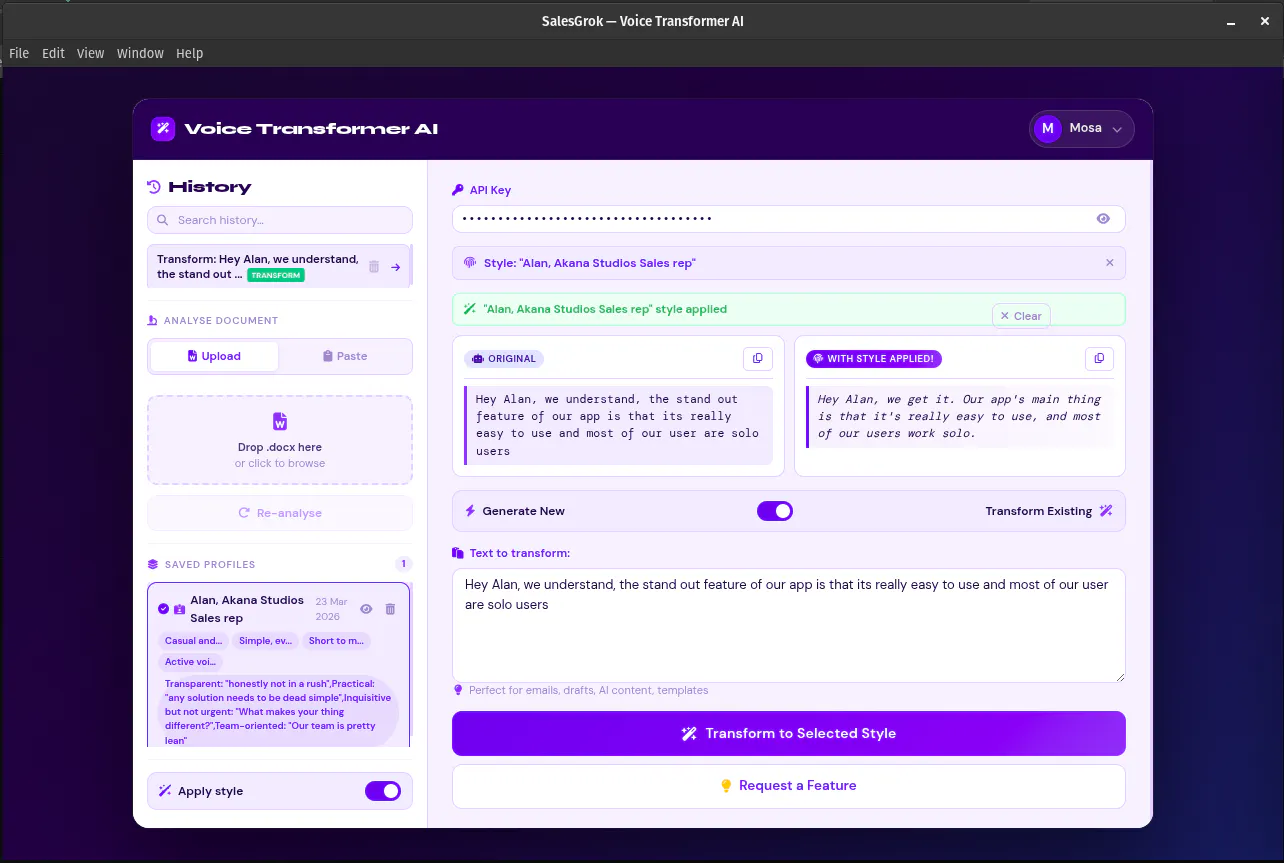The width and height of the screenshot is (1284, 863).
Task: Click the original message text block
Action: [617, 425]
